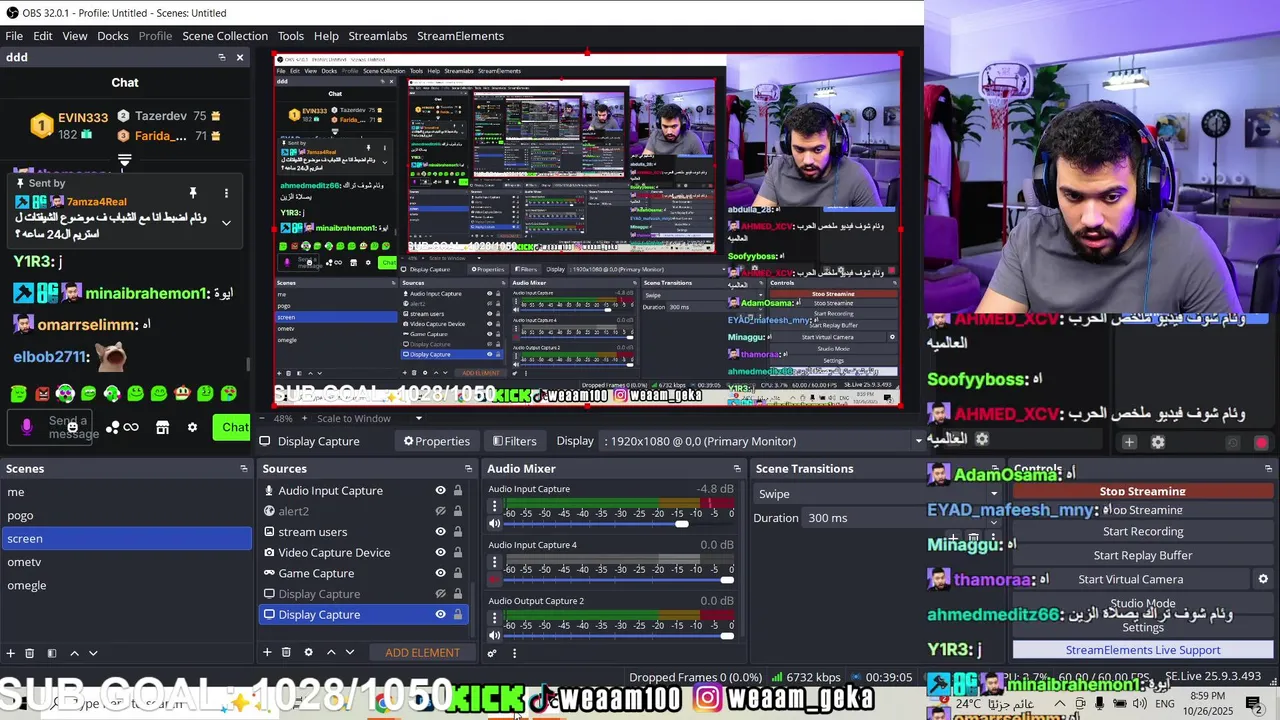Image resolution: width=1280 pixels, height=720 pixels.
Task: Toggle lock on Game Capture source
Action: coord(458,573)
